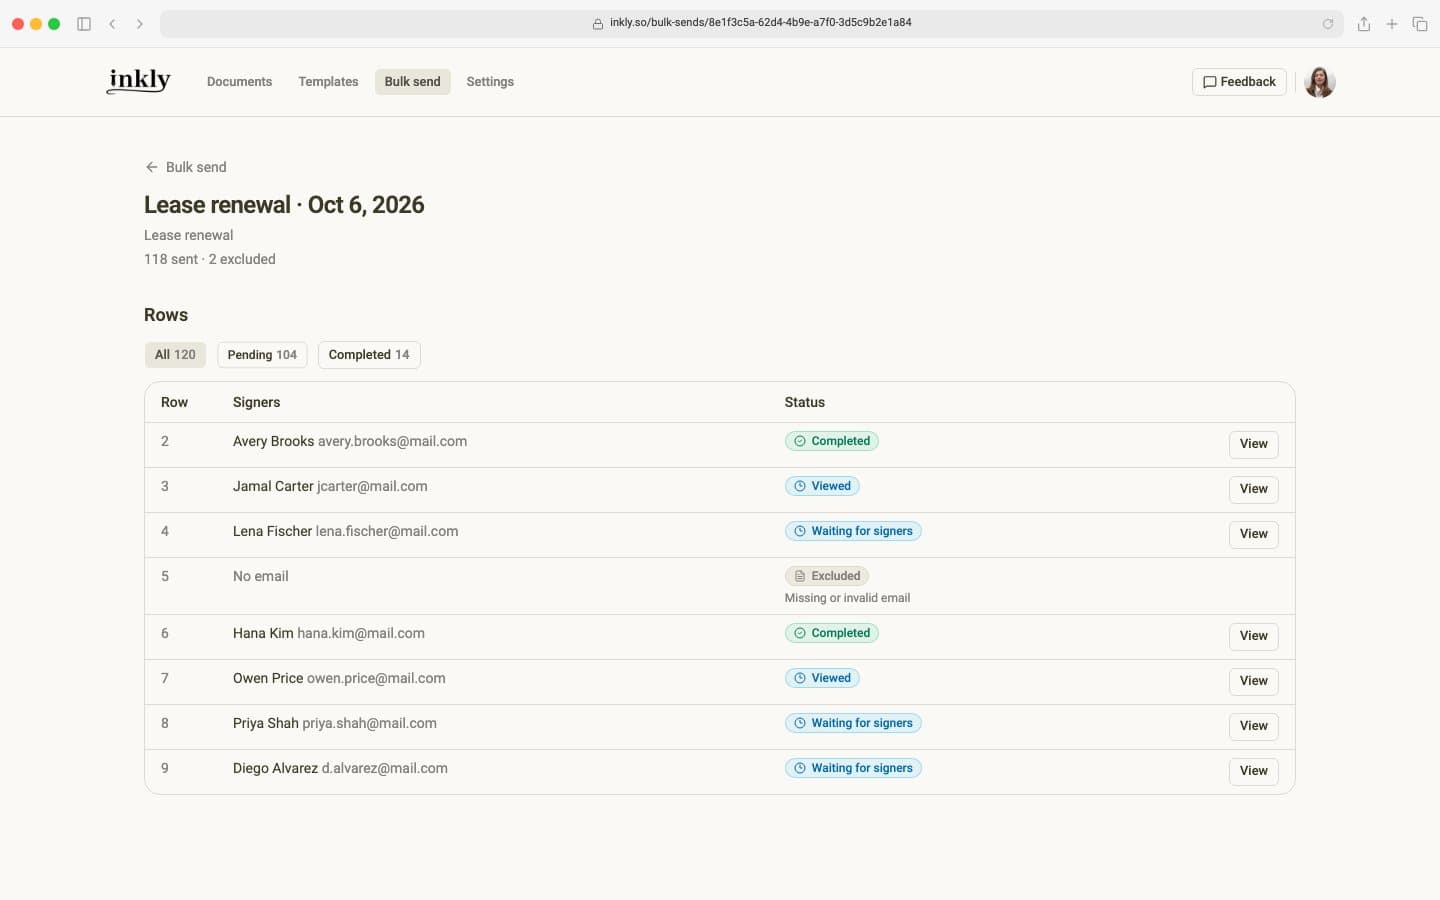Open the browser share icon

(1363, 24)
